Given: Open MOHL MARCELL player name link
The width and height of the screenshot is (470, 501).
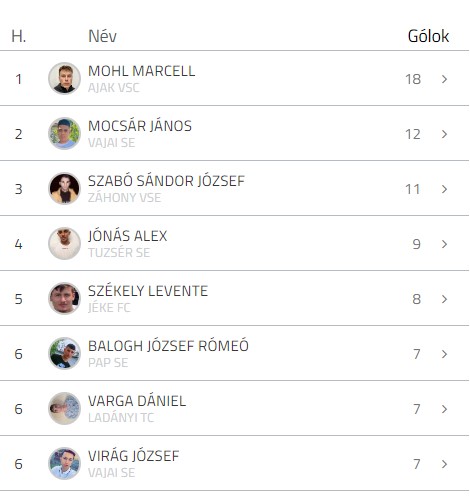Looking at the screenshot, I should [x=141, y=71].
